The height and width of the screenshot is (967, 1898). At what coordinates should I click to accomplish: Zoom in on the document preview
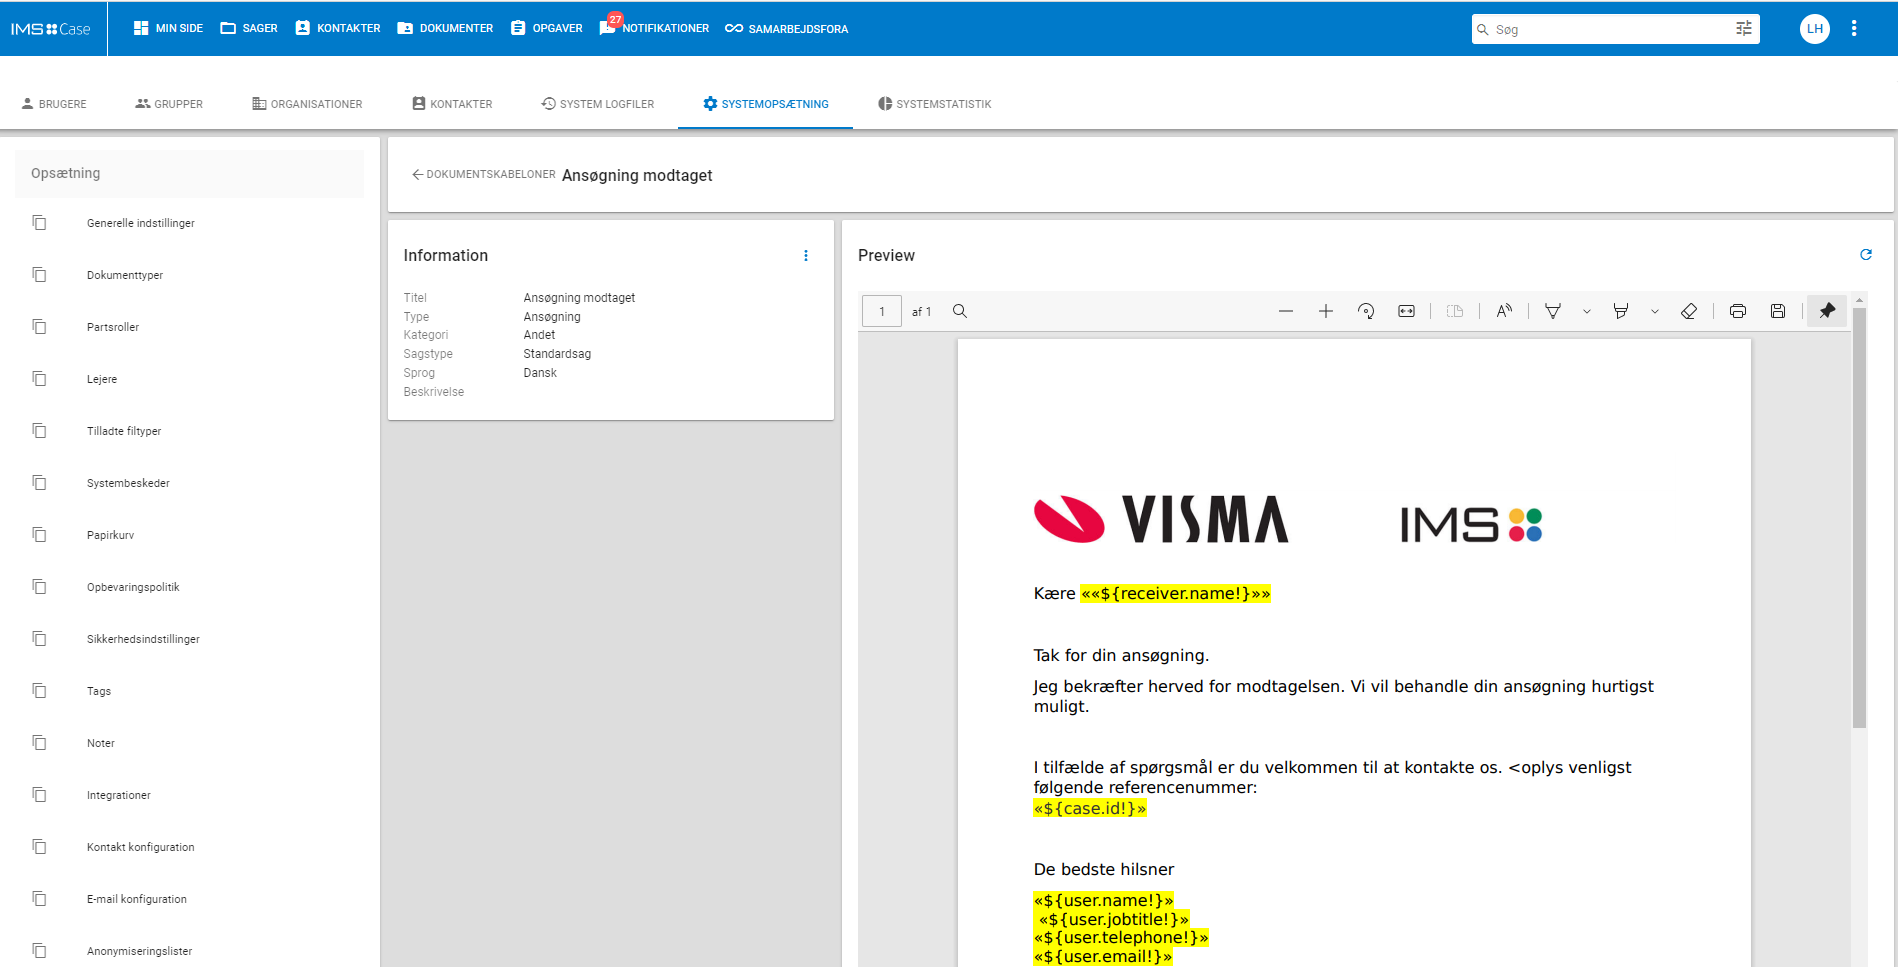click(1326, 311)
